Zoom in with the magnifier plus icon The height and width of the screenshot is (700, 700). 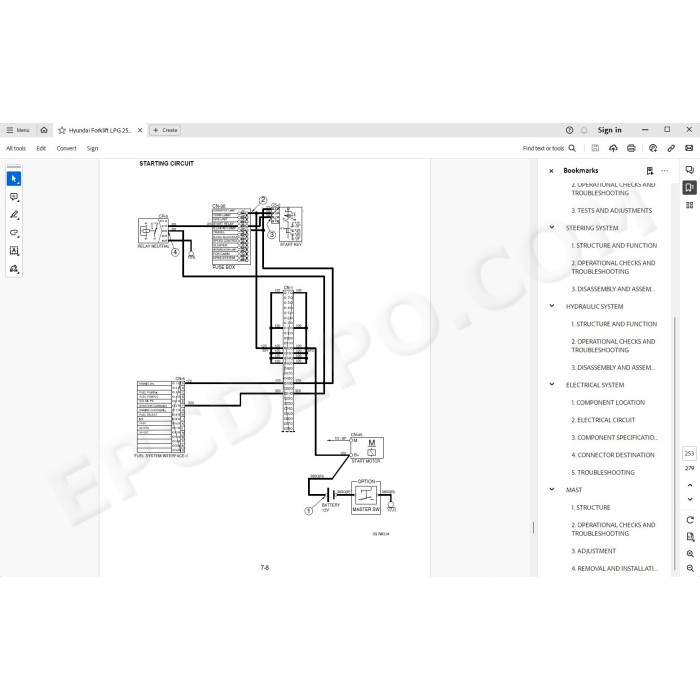[x=690, y=554]
